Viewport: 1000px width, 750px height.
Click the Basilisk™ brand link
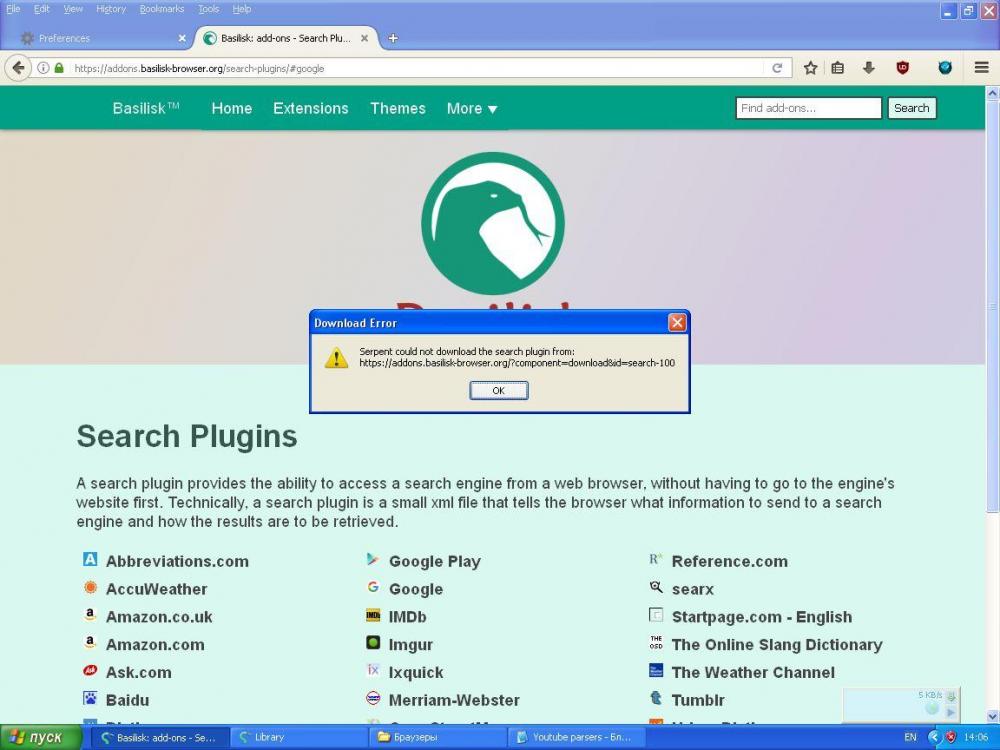146,108
